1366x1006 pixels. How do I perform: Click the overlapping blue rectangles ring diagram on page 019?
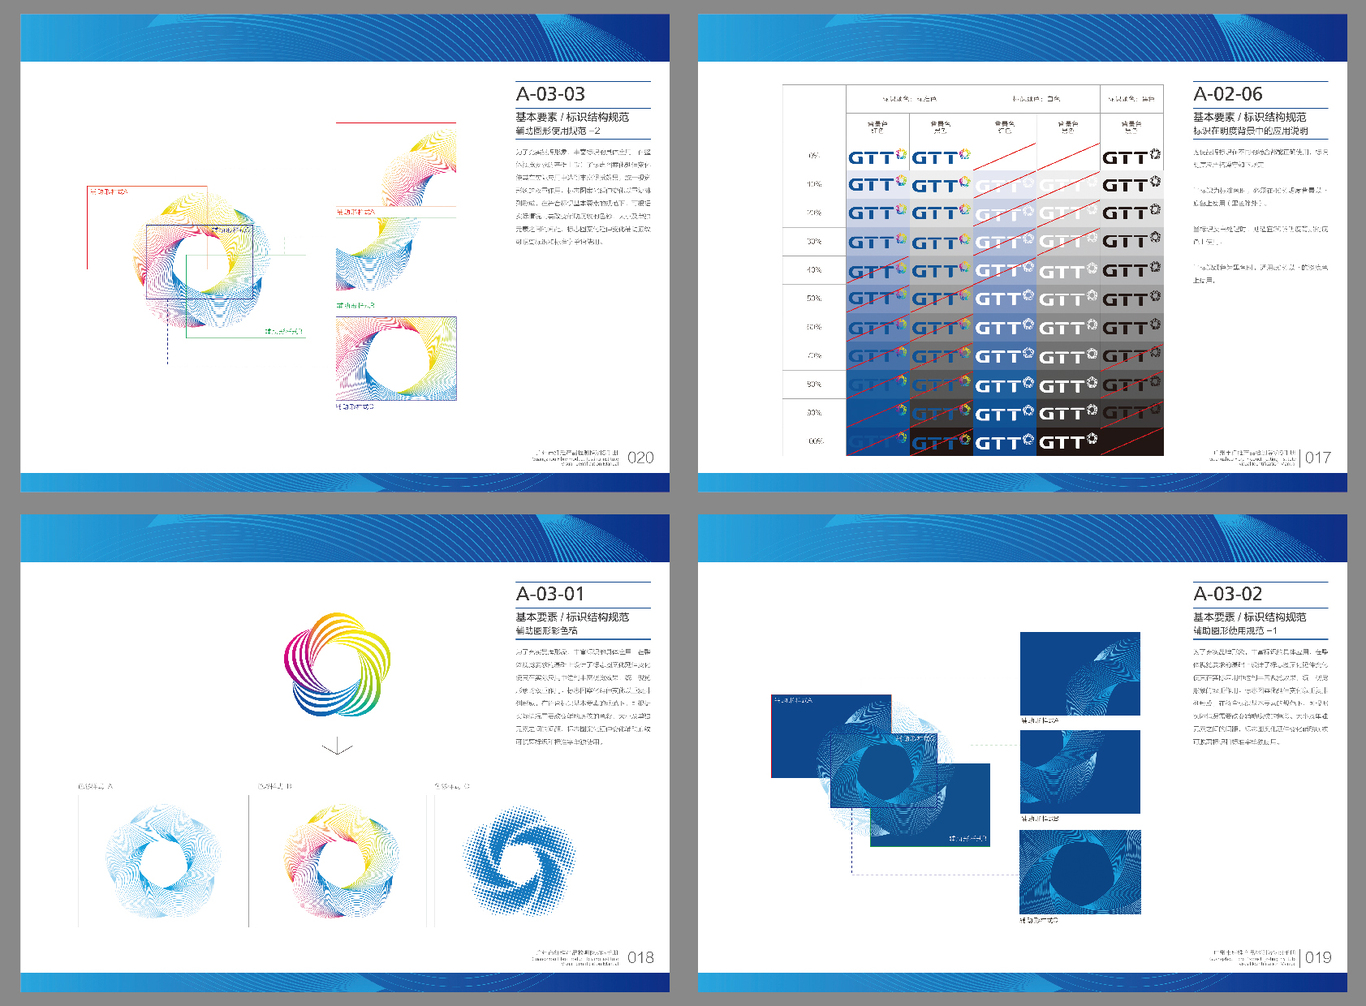[880, 772]
